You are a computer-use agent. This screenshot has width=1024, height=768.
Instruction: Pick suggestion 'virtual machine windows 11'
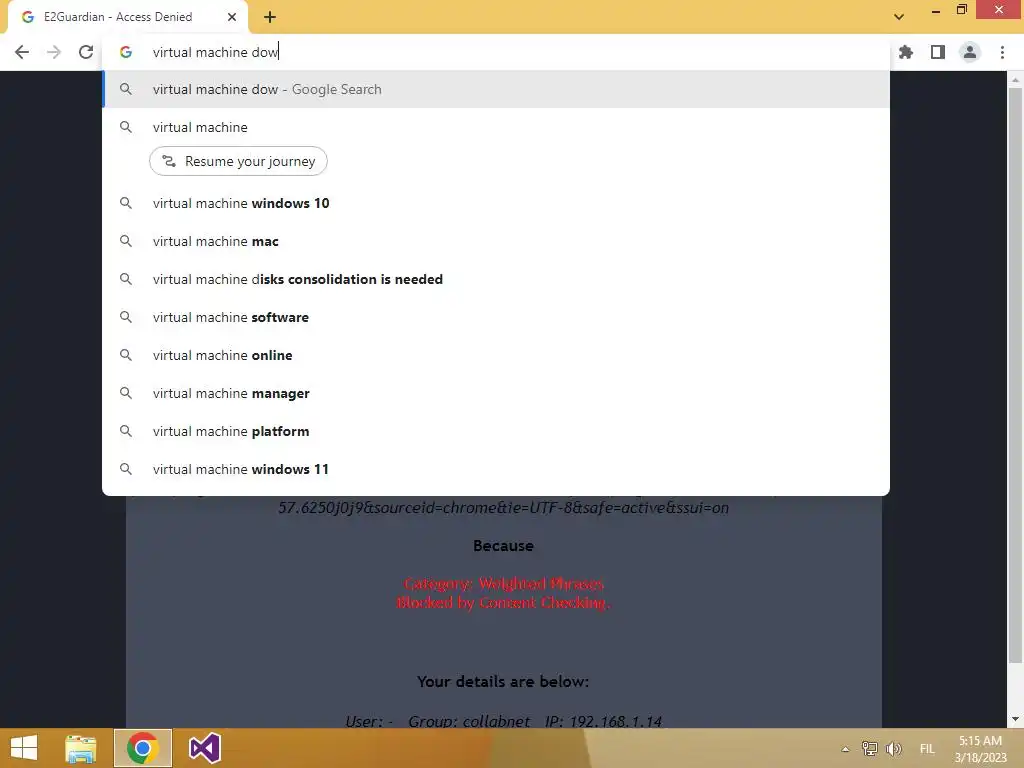[x=496, y=469]
